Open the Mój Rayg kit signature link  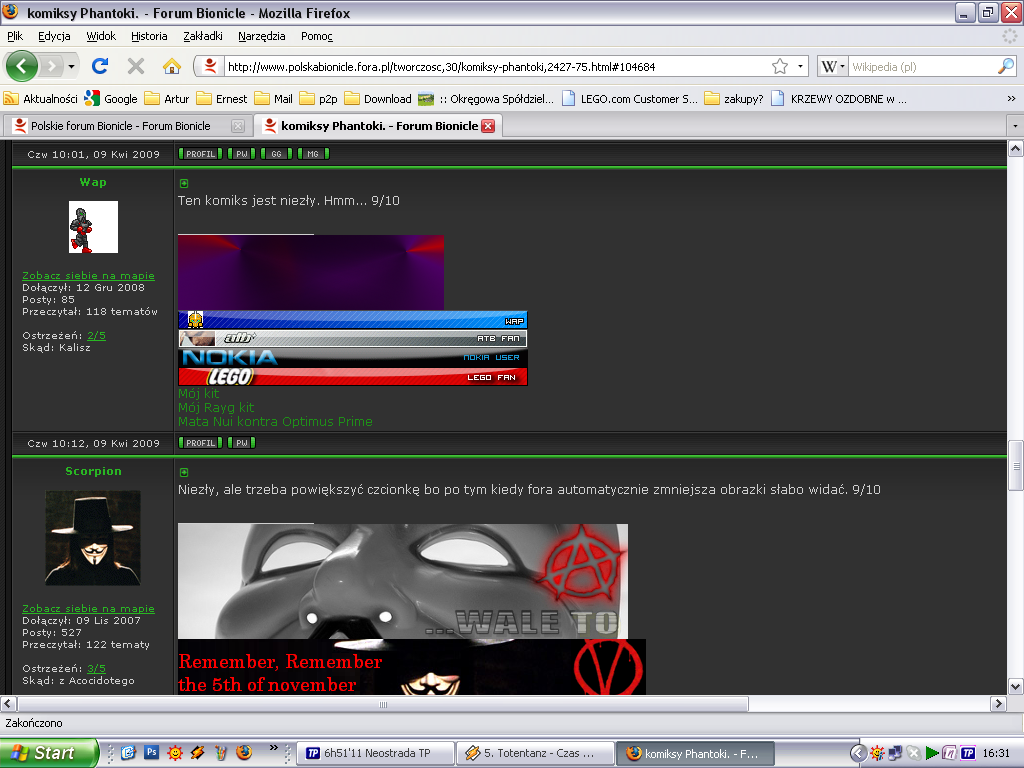tap(216, 408)
